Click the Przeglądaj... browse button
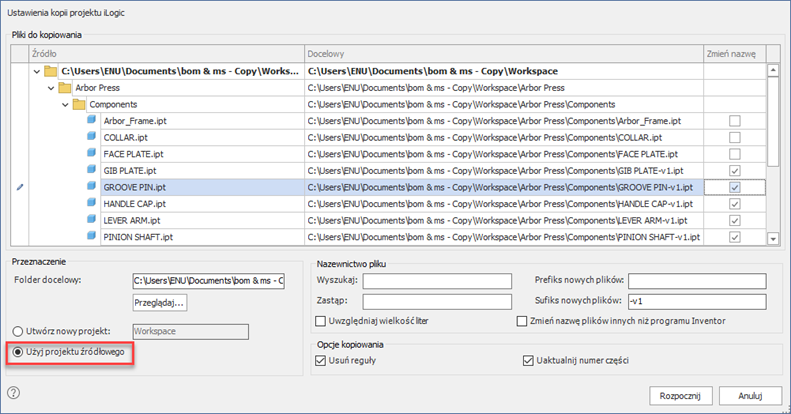 160,302
